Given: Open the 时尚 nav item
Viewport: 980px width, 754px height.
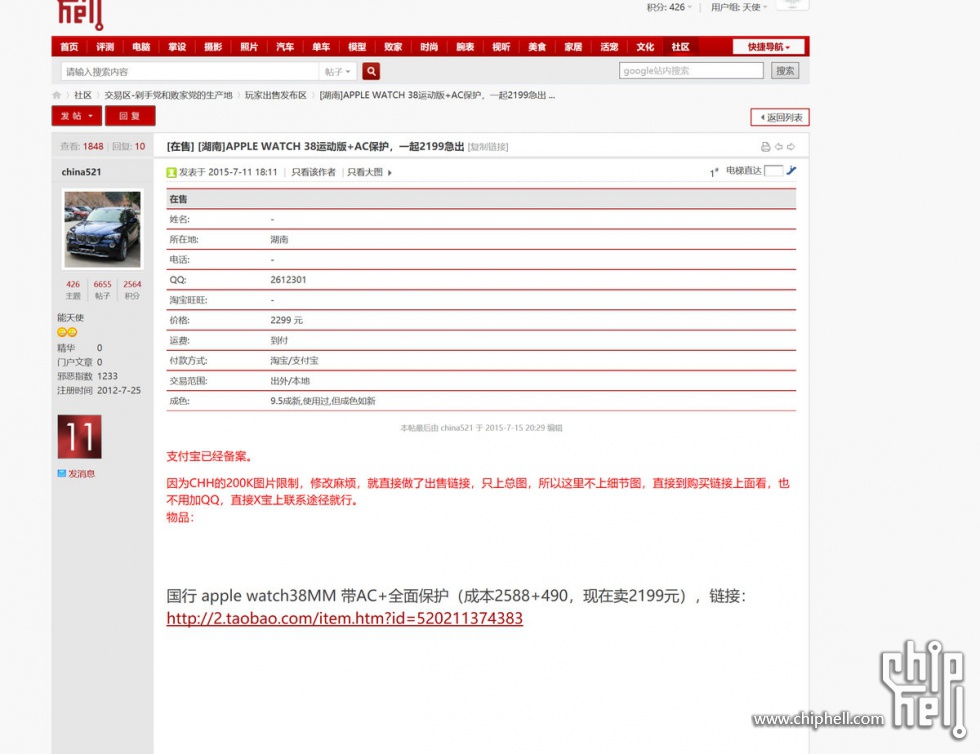Looking at the screenshot, I should pyautogui.click(x=429, y=47).
